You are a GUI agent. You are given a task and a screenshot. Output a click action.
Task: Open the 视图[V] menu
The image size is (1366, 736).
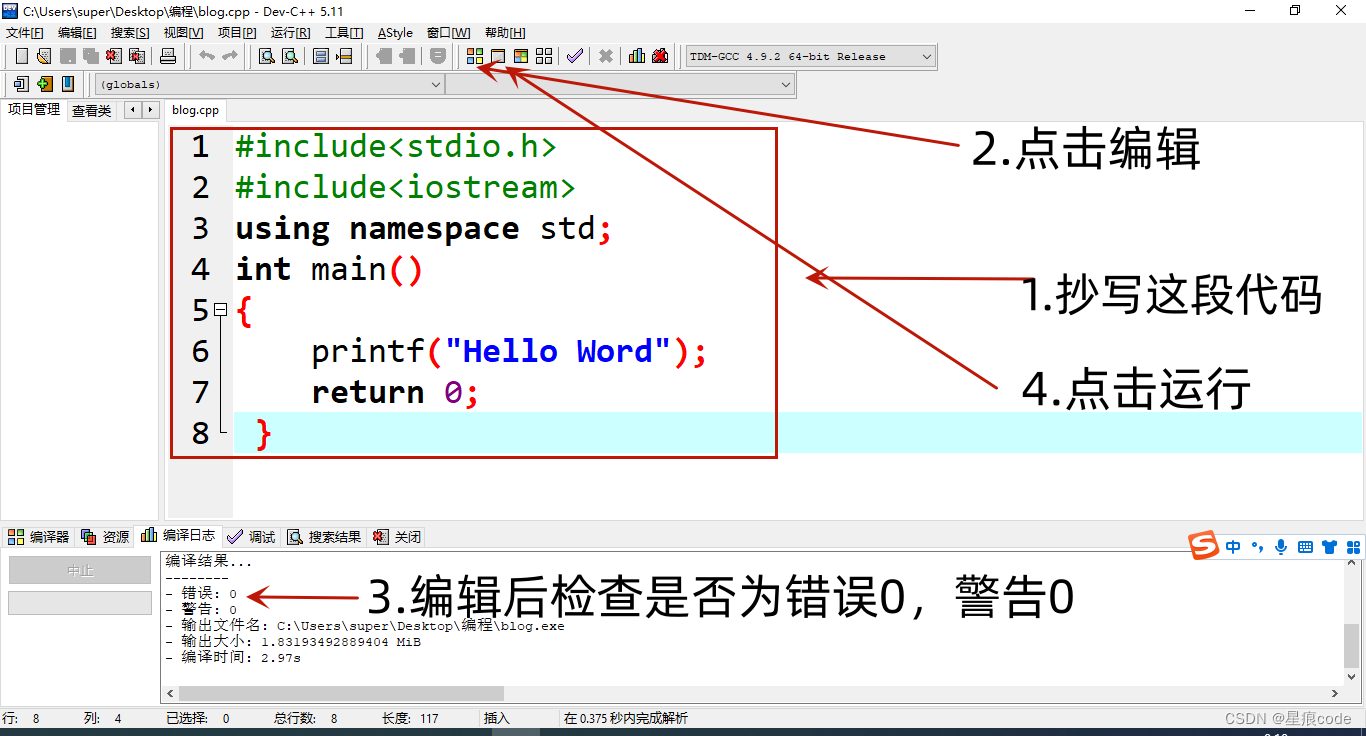point(183,33)
